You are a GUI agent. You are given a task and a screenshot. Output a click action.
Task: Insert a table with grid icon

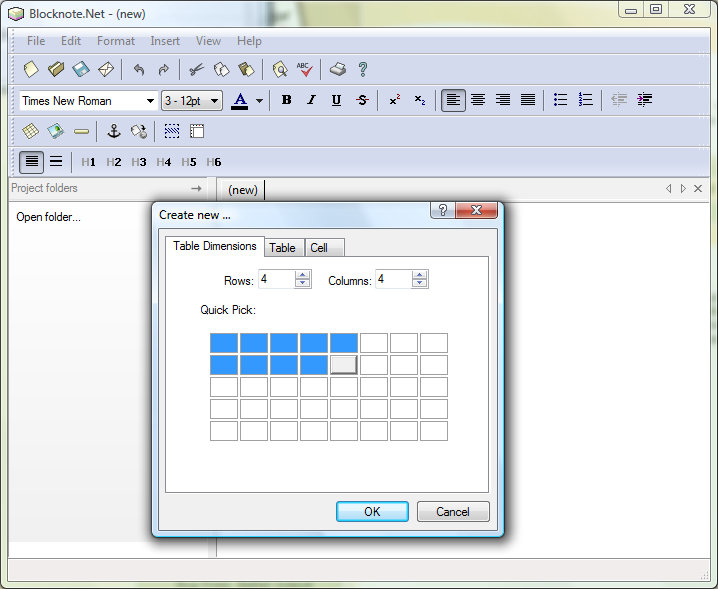(x=31, y=131)
